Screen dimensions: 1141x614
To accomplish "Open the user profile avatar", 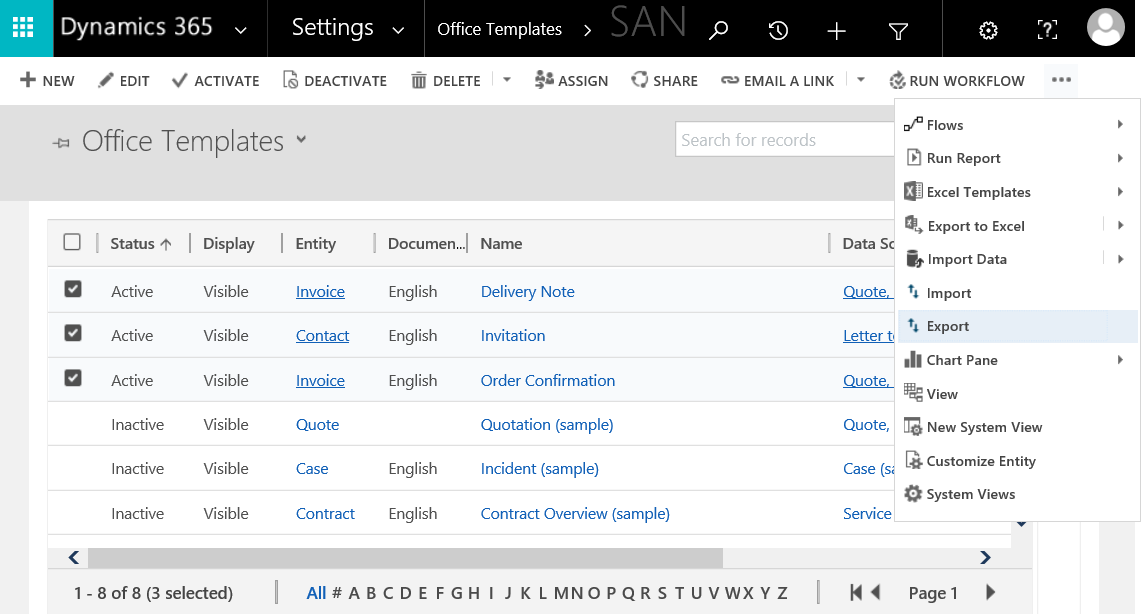I will coord(1105,28).
